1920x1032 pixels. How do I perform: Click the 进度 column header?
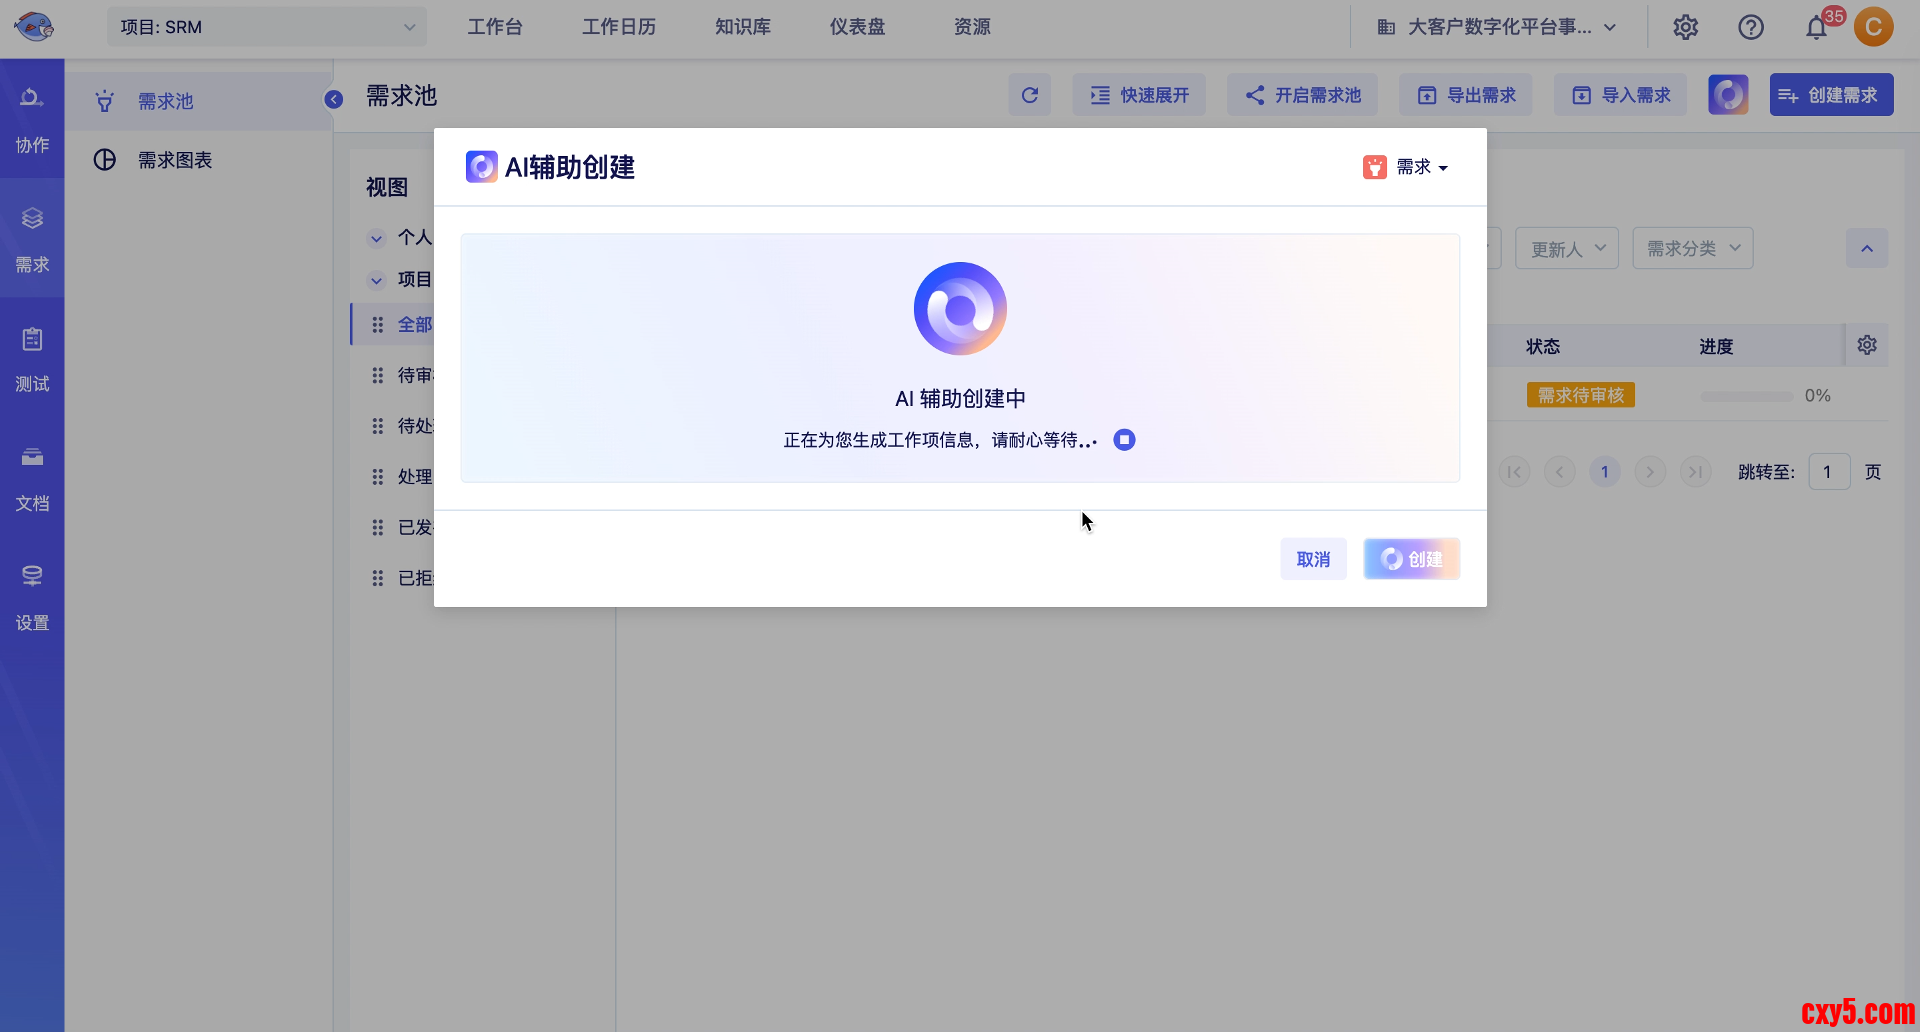[x=1716, y=347]
